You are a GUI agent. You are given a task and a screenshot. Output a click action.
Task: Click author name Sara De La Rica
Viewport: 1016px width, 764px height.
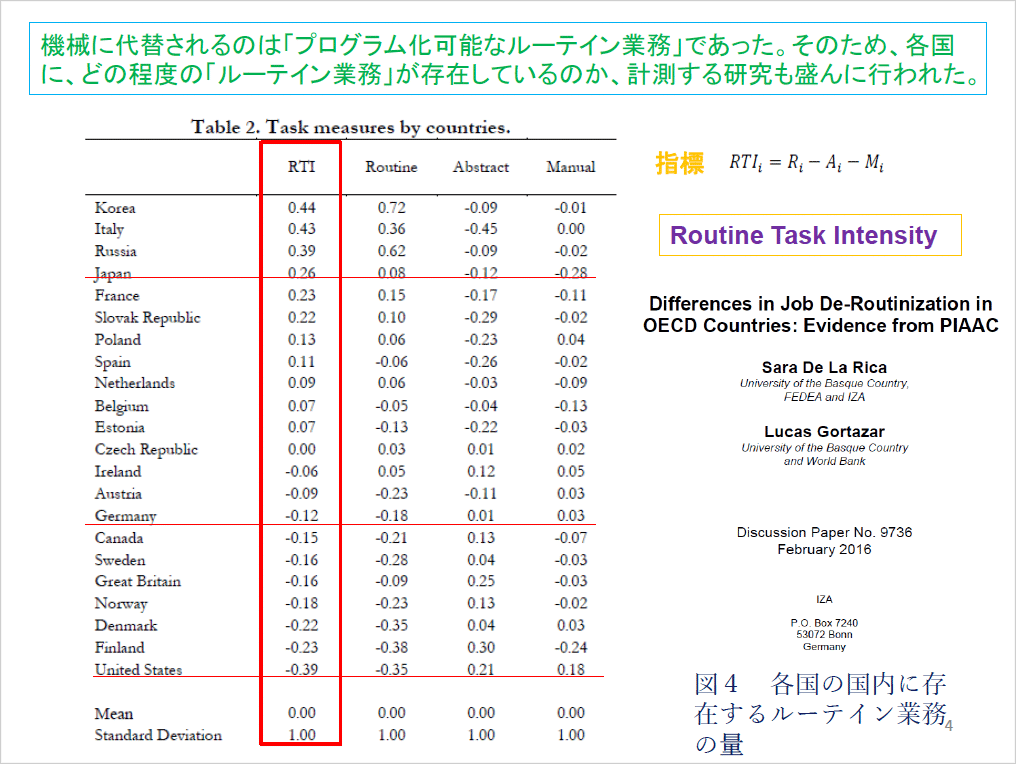click(x=824, y=367)
